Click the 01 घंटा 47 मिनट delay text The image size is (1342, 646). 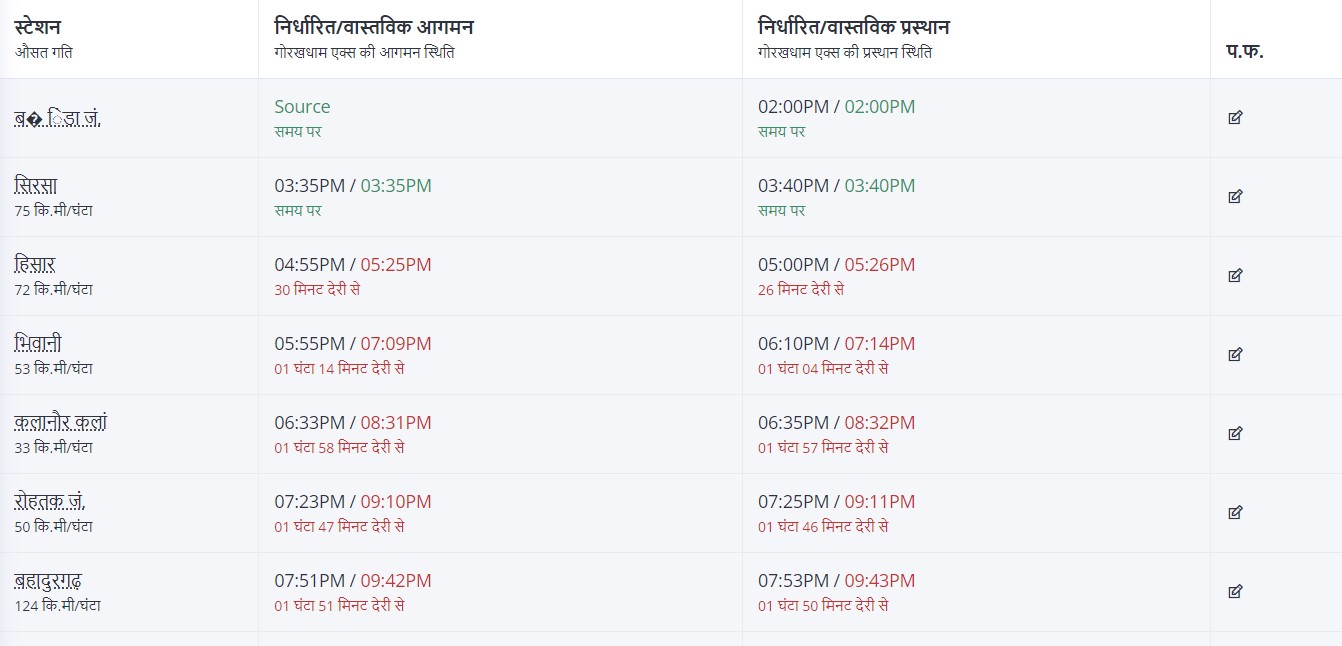339,527
